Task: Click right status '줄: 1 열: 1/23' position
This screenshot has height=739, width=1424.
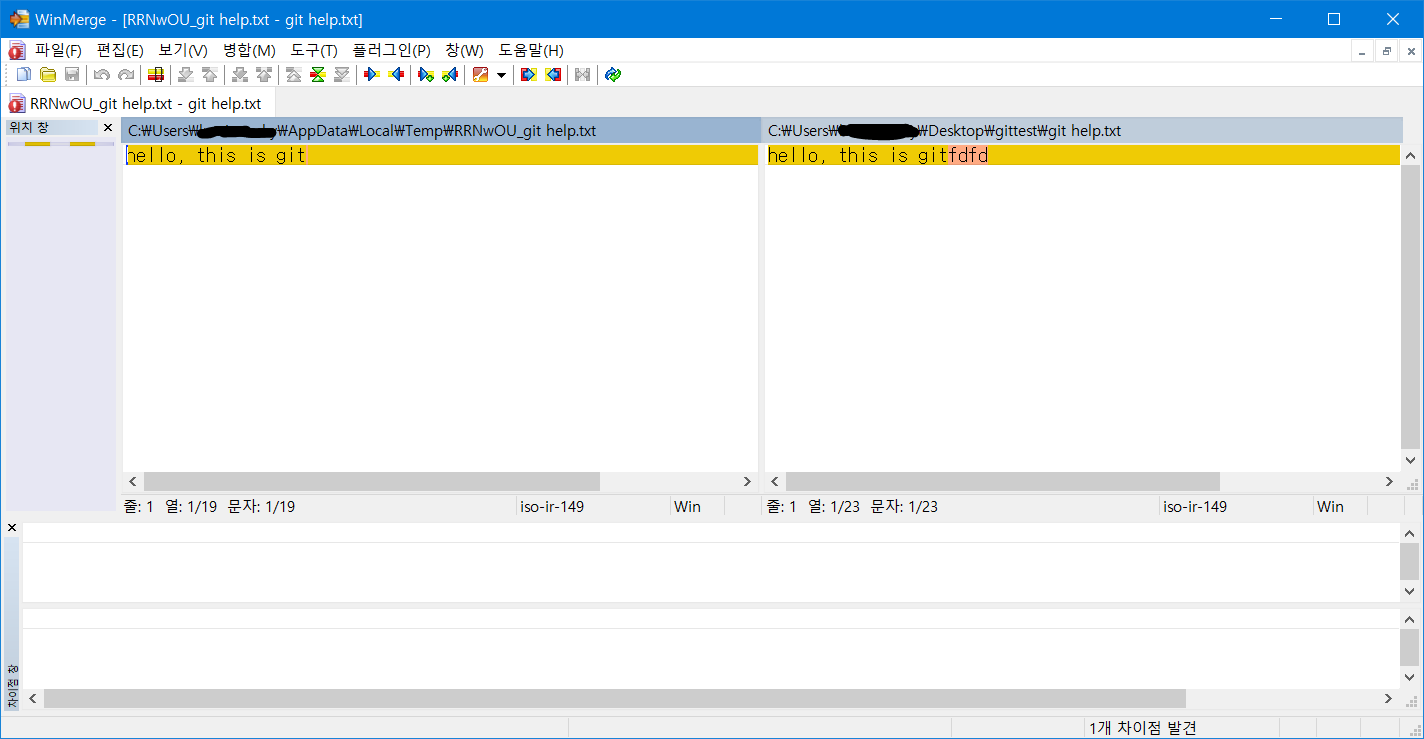Action: [x=813, y=507]
